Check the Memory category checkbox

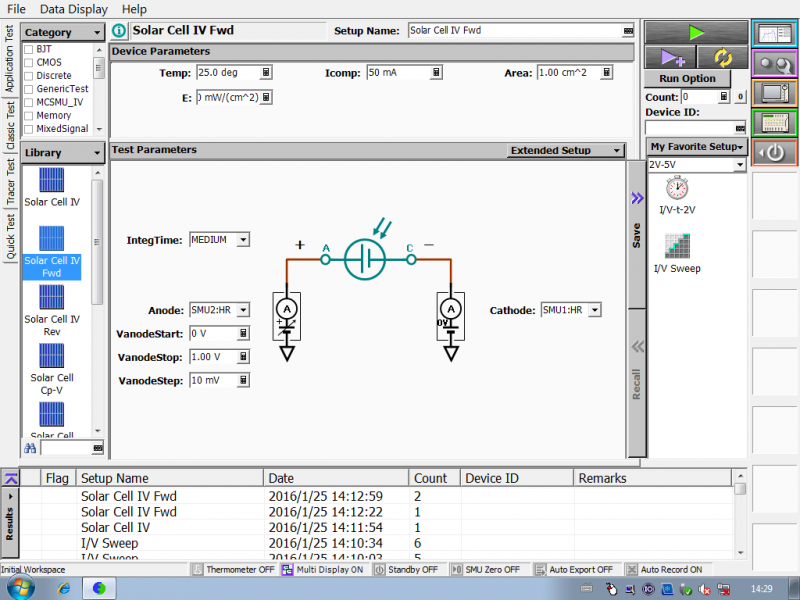pyautogui.click(x=29, y=116)
